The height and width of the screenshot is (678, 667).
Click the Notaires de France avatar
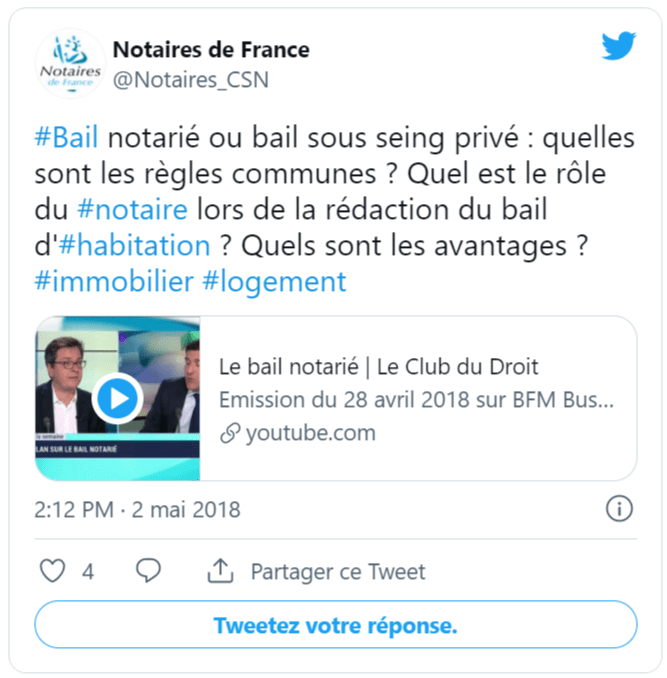(x=70, y=64)
